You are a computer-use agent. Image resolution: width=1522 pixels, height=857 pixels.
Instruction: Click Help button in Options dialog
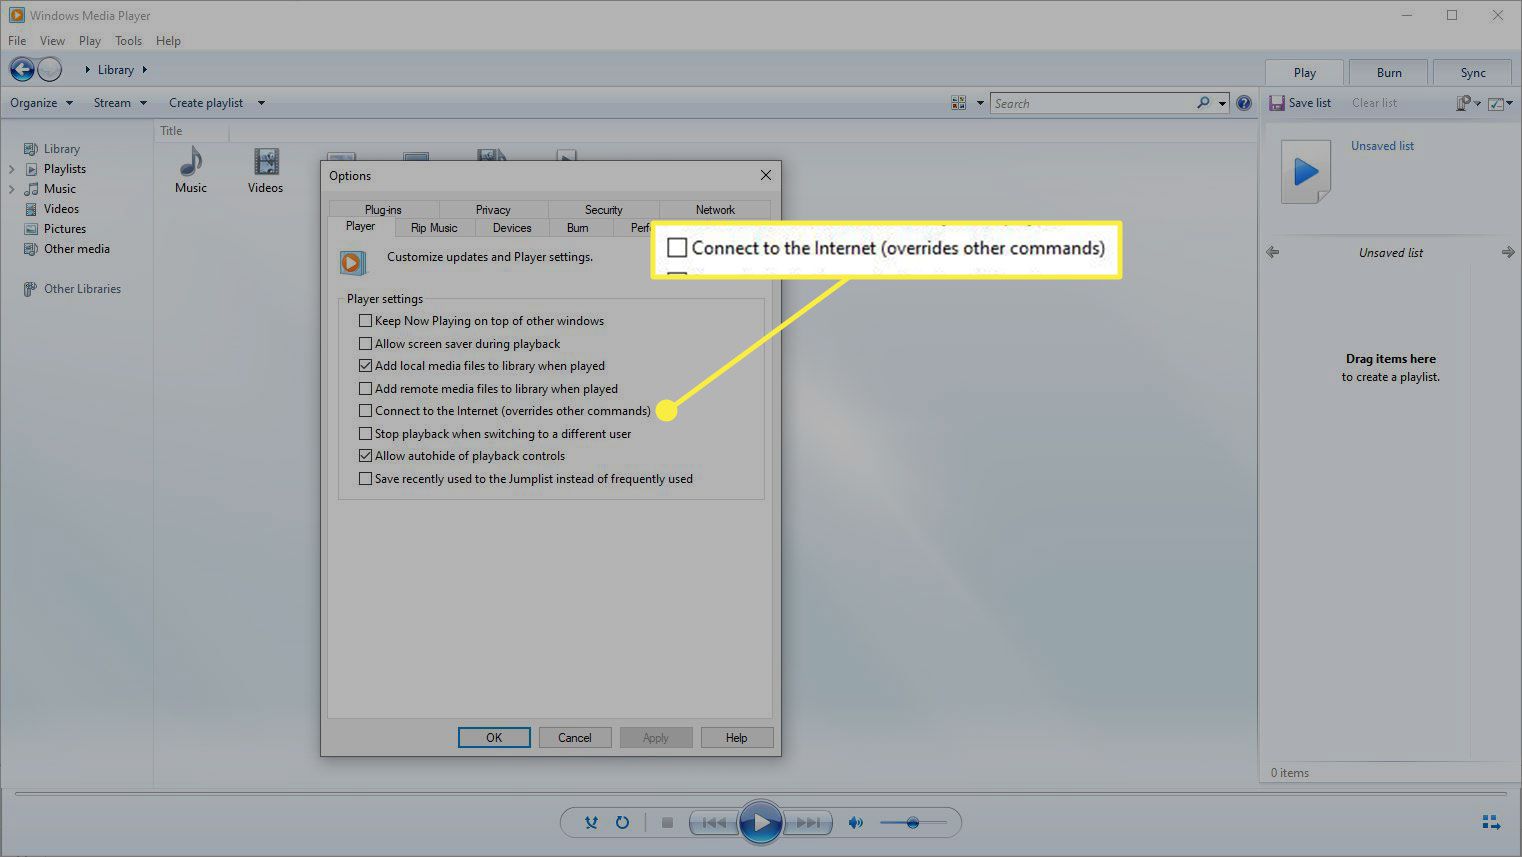(x=737, y=738)
